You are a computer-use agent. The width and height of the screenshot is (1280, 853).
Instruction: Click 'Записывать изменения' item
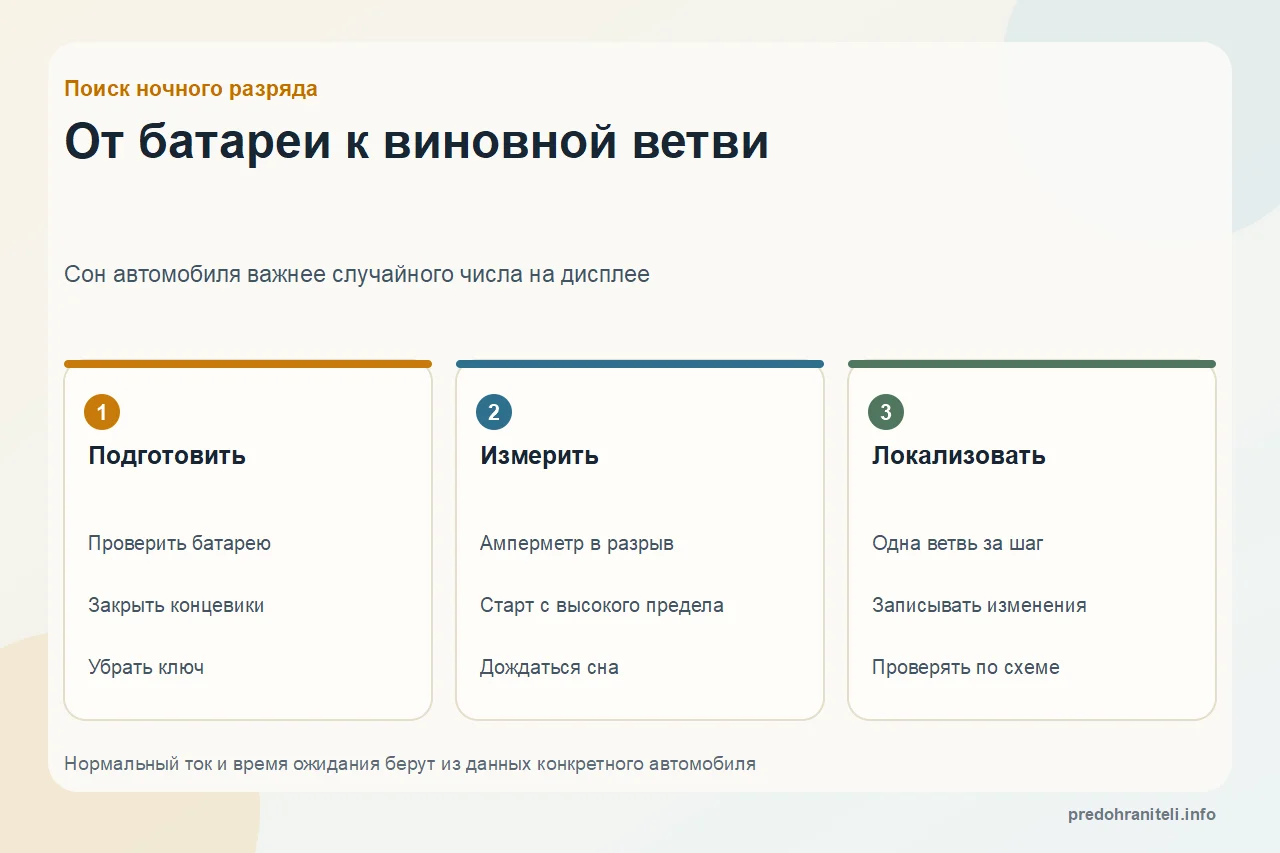(979, 605)
